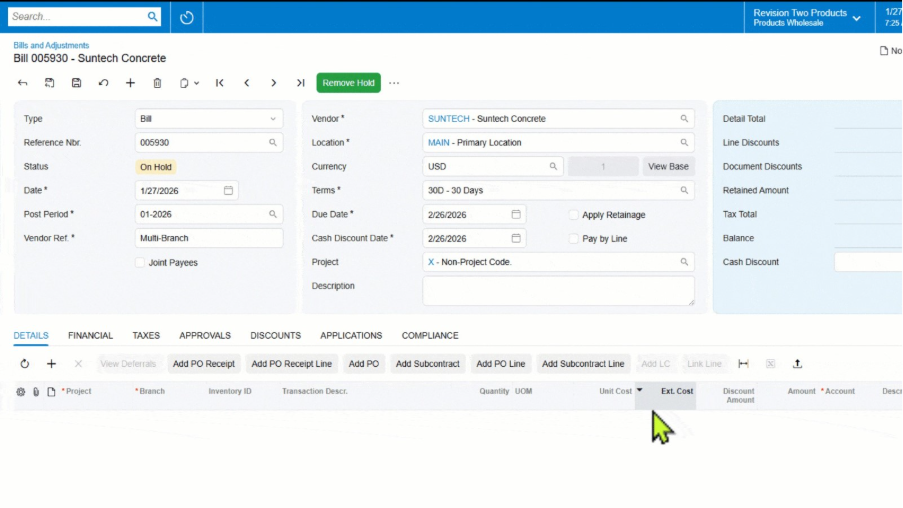
Task: Open the Cash Discount Date calendar picker
Action: [x=516, y=238]
